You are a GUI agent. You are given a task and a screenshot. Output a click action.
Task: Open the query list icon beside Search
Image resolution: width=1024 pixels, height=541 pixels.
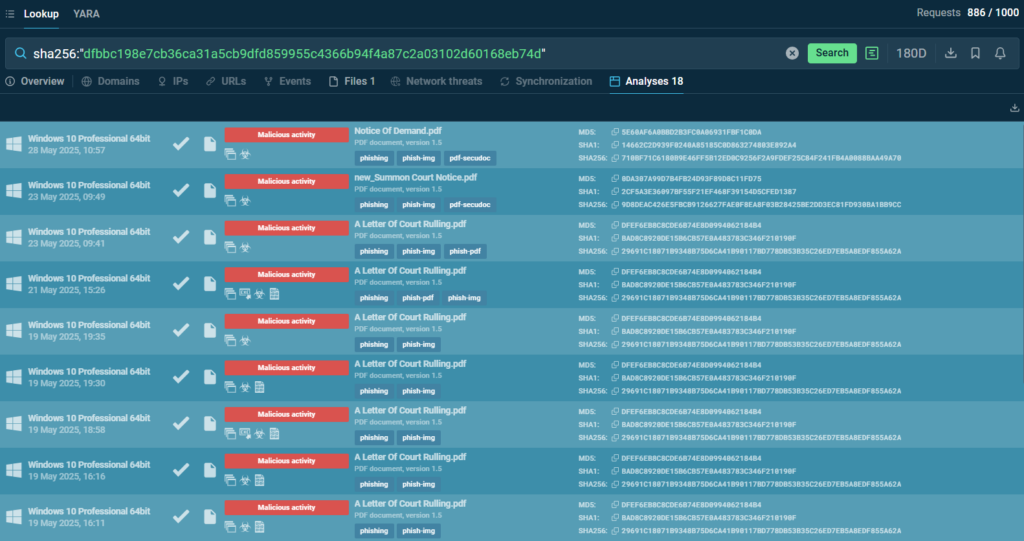tap(872, 53)
